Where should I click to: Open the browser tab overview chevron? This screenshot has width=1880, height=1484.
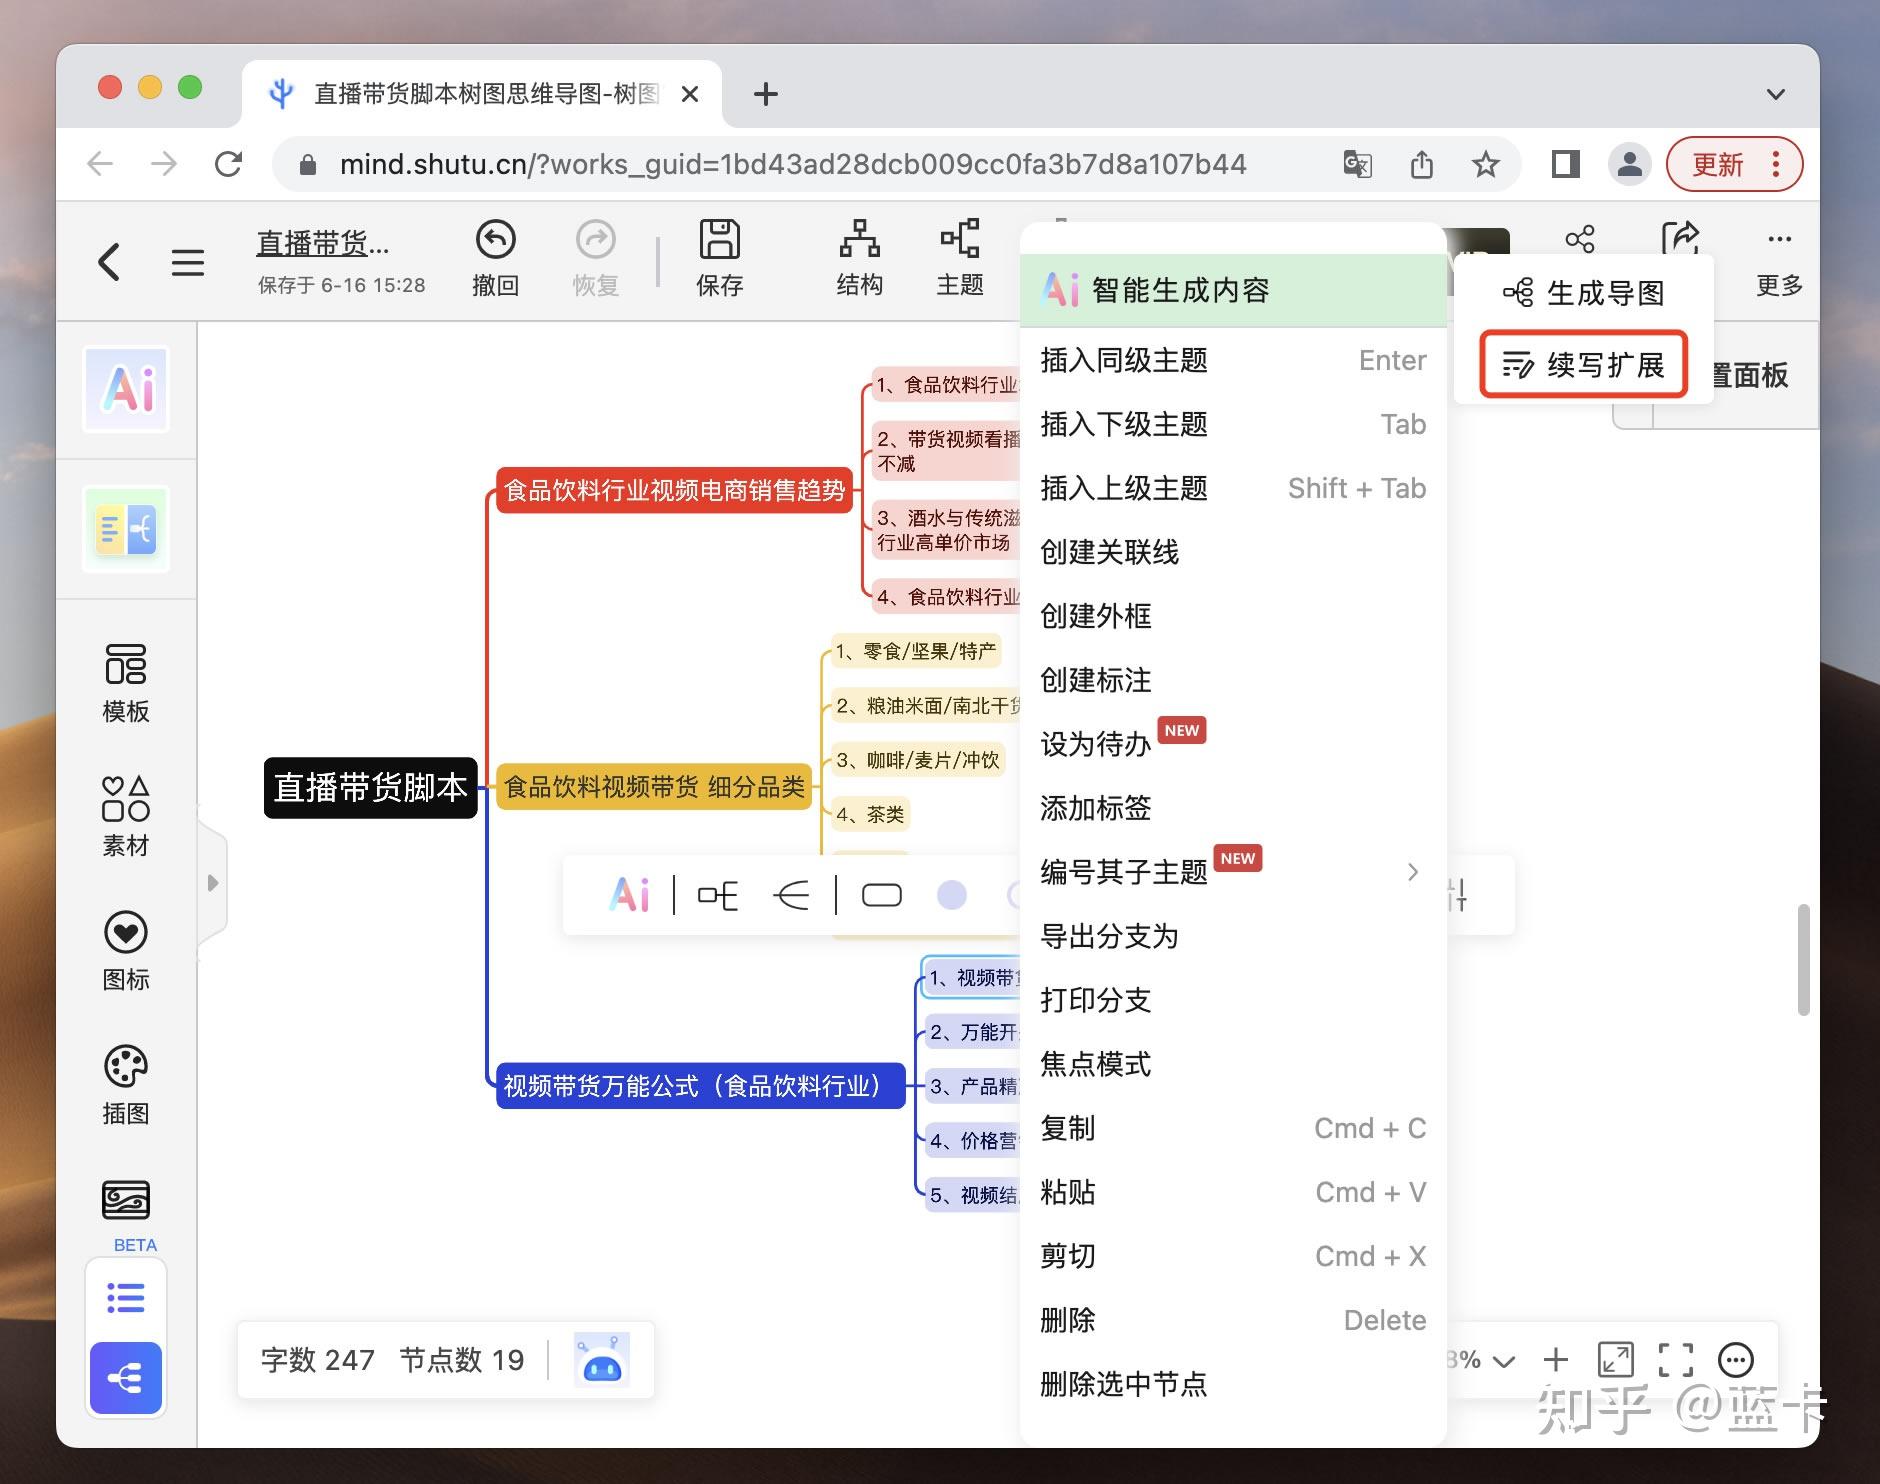pyautogui.click(x=1776, y=93)
